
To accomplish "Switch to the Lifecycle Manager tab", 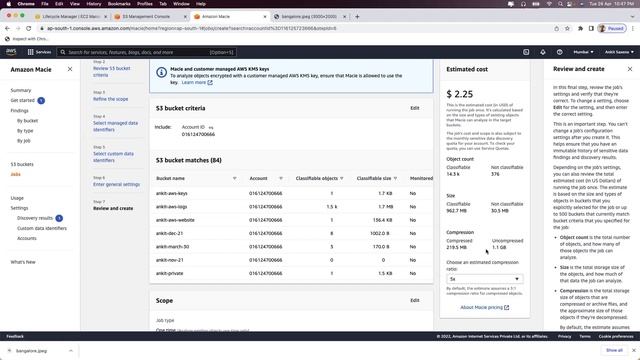I will [70, 16].
